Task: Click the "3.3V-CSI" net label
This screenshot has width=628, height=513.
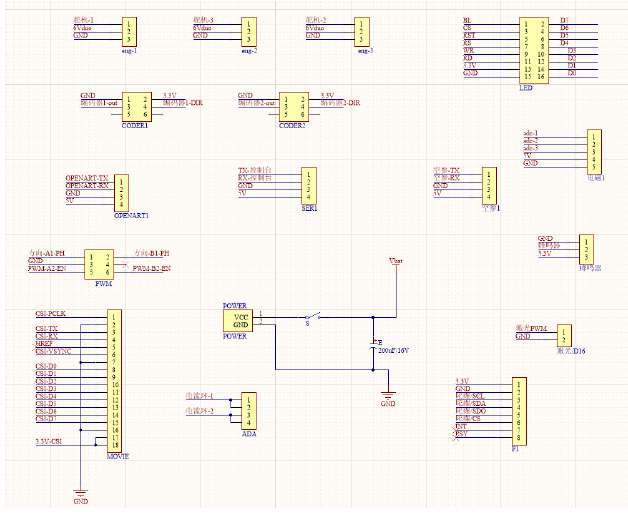Action: tap(48, 441)
